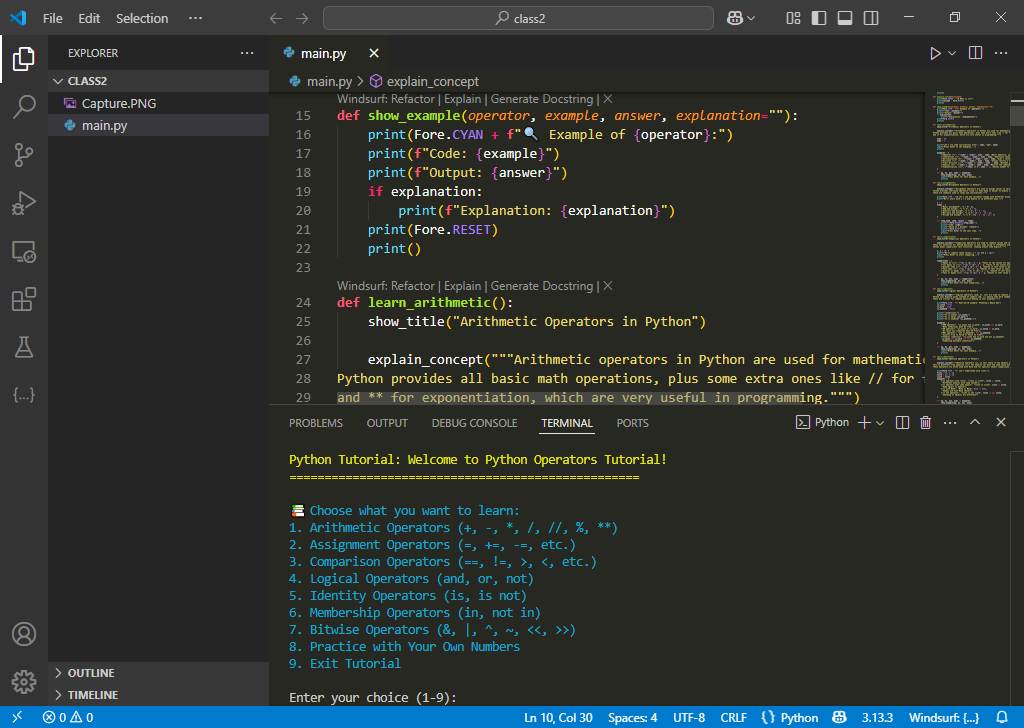Viewport: 1024px width, 728px height.
Task: Open the Search view
Action: 24,106
